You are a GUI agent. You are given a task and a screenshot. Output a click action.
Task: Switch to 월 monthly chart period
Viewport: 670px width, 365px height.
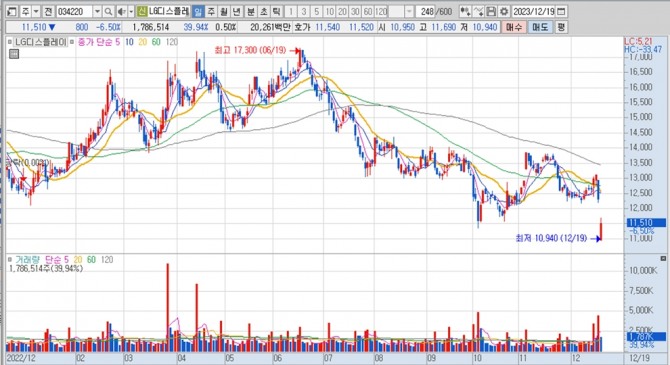point(223,12)
